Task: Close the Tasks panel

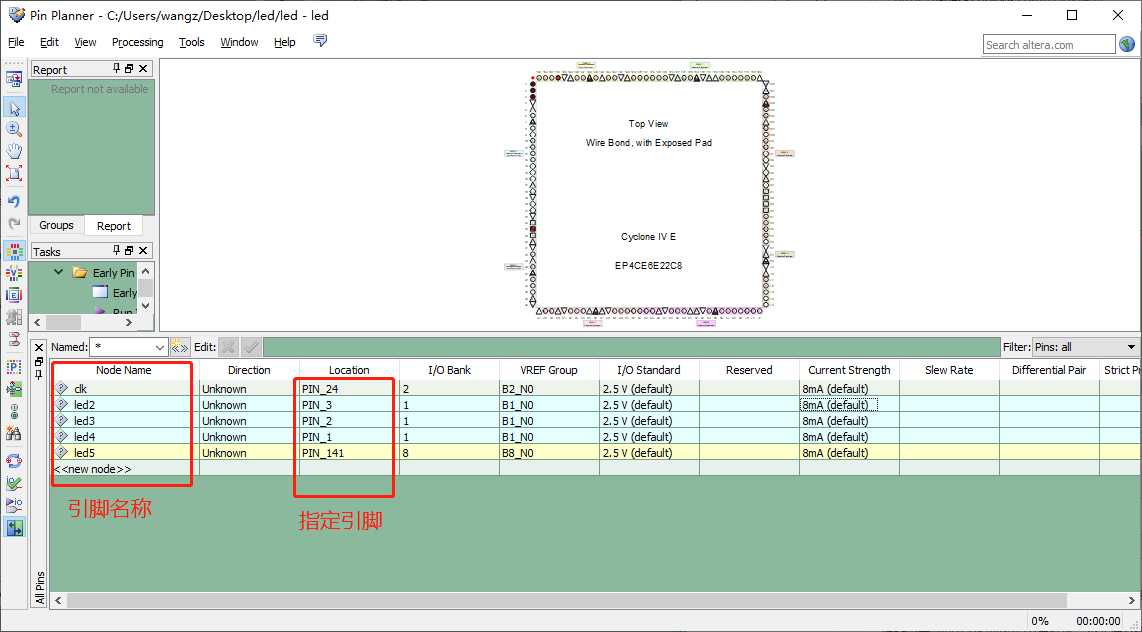Action: (x=143, y=250)
